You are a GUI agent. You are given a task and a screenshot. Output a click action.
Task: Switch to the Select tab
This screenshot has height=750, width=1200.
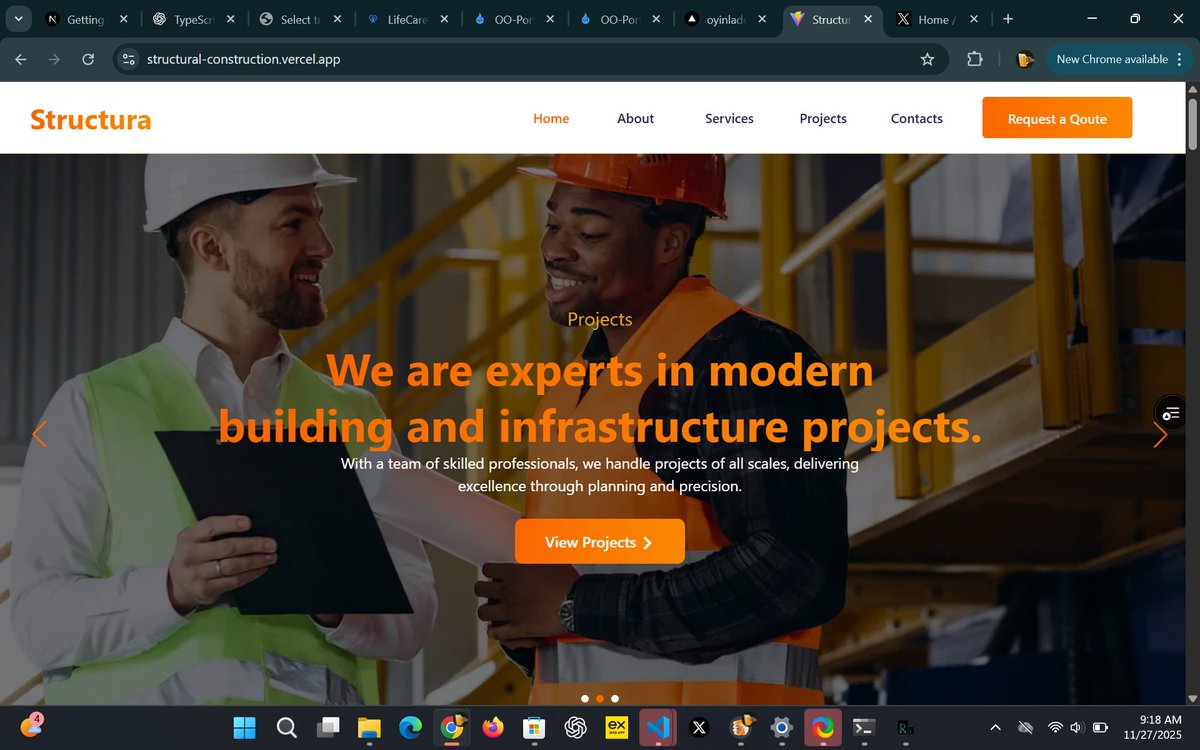tap(298, 19)
